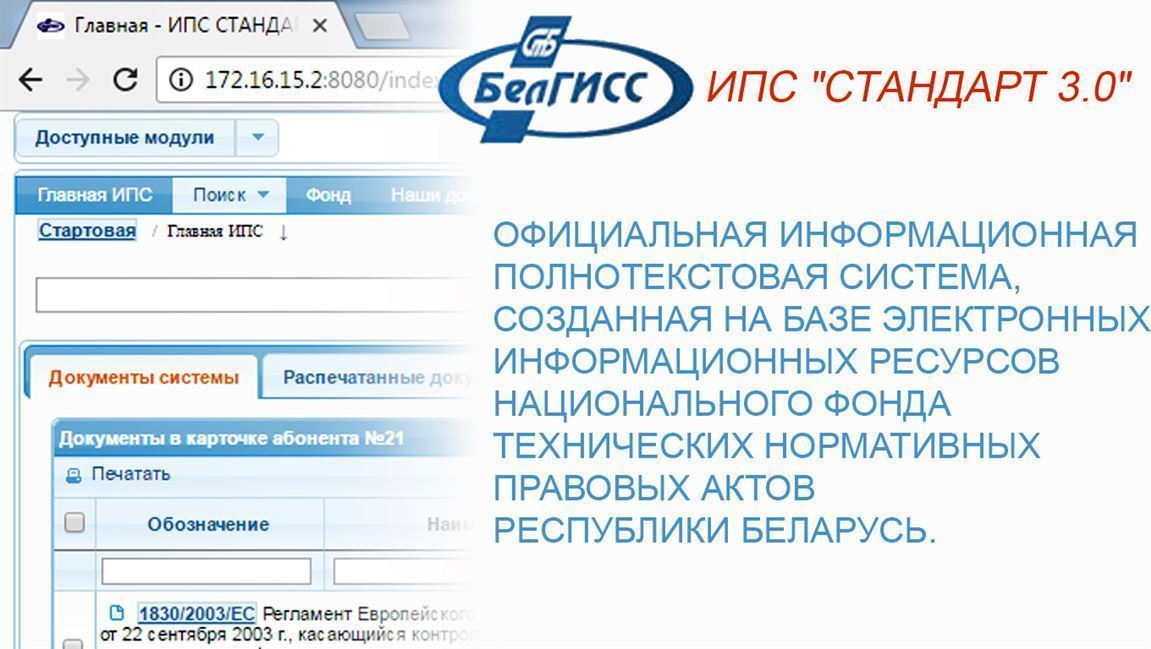Toggle the select-all checkbox in table header
The image size is (1151, 649).
74,523
